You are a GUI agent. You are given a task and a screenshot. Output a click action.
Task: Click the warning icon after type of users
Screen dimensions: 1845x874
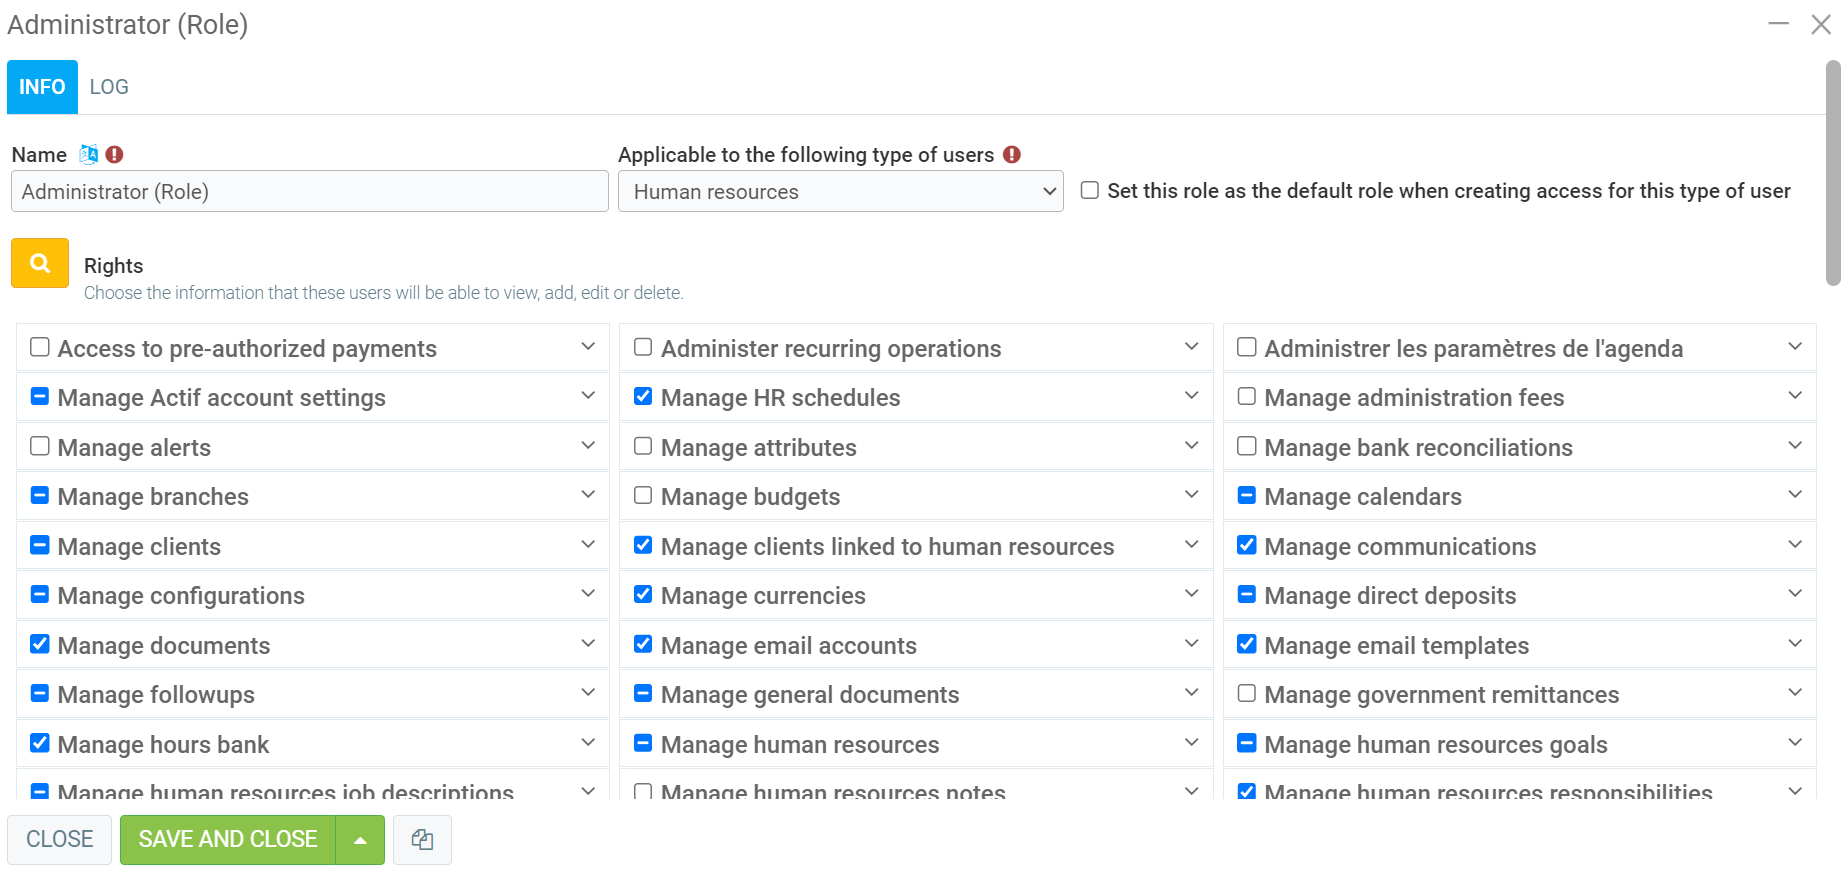click(x=1012, y=154)
